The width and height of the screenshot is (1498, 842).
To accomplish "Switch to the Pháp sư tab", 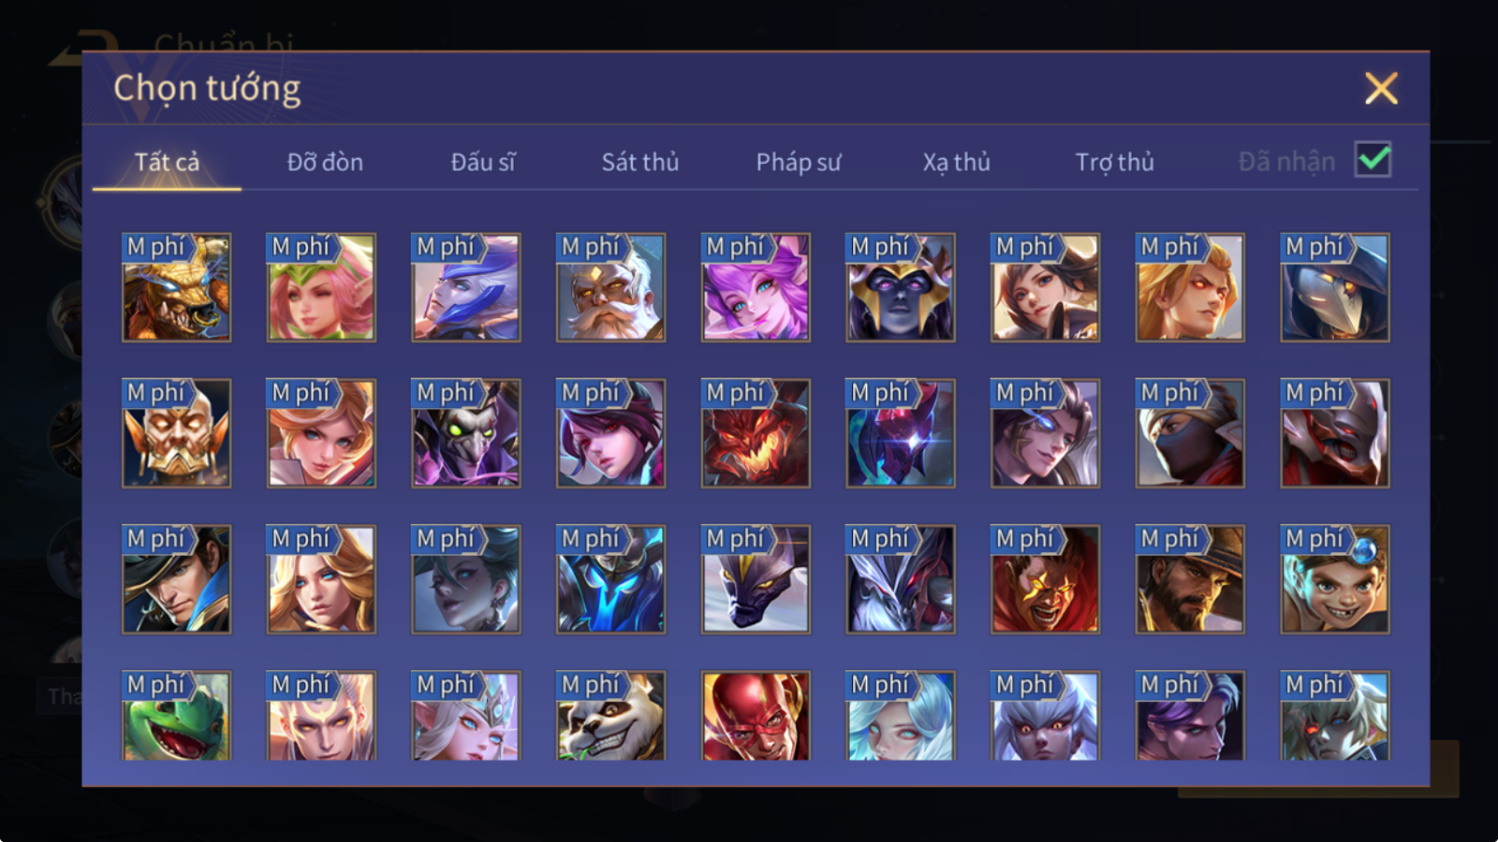I will click(x=798, y=162).
